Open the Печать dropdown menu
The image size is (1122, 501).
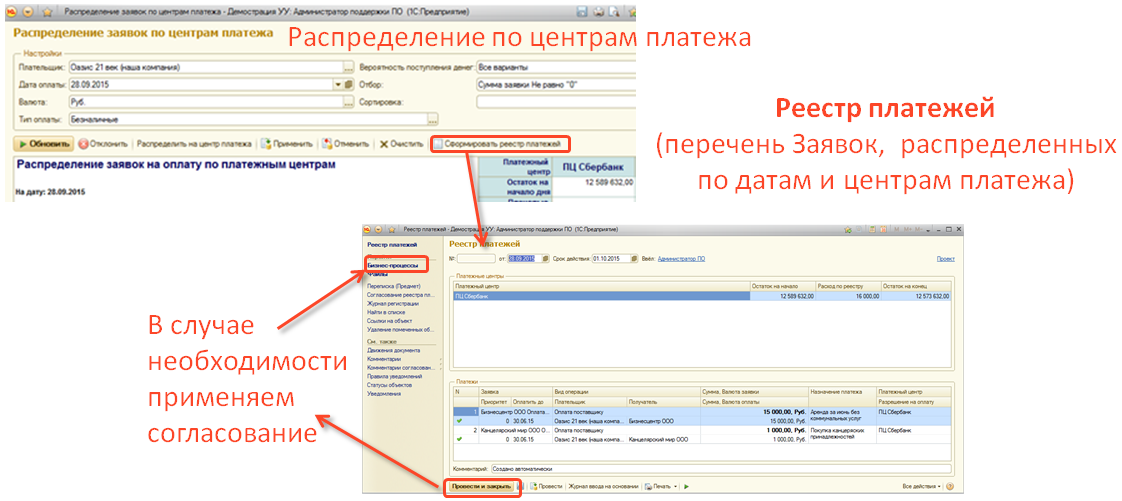click(661, 486)
